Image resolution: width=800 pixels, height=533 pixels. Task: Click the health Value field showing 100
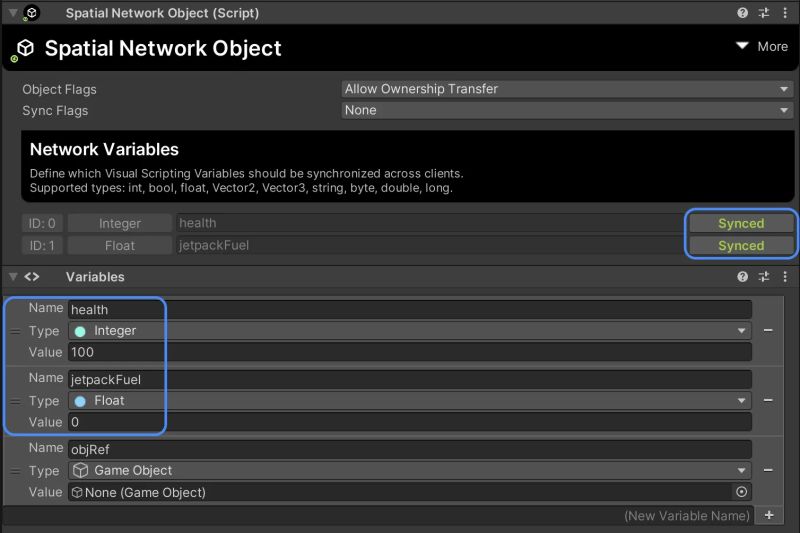410,352
